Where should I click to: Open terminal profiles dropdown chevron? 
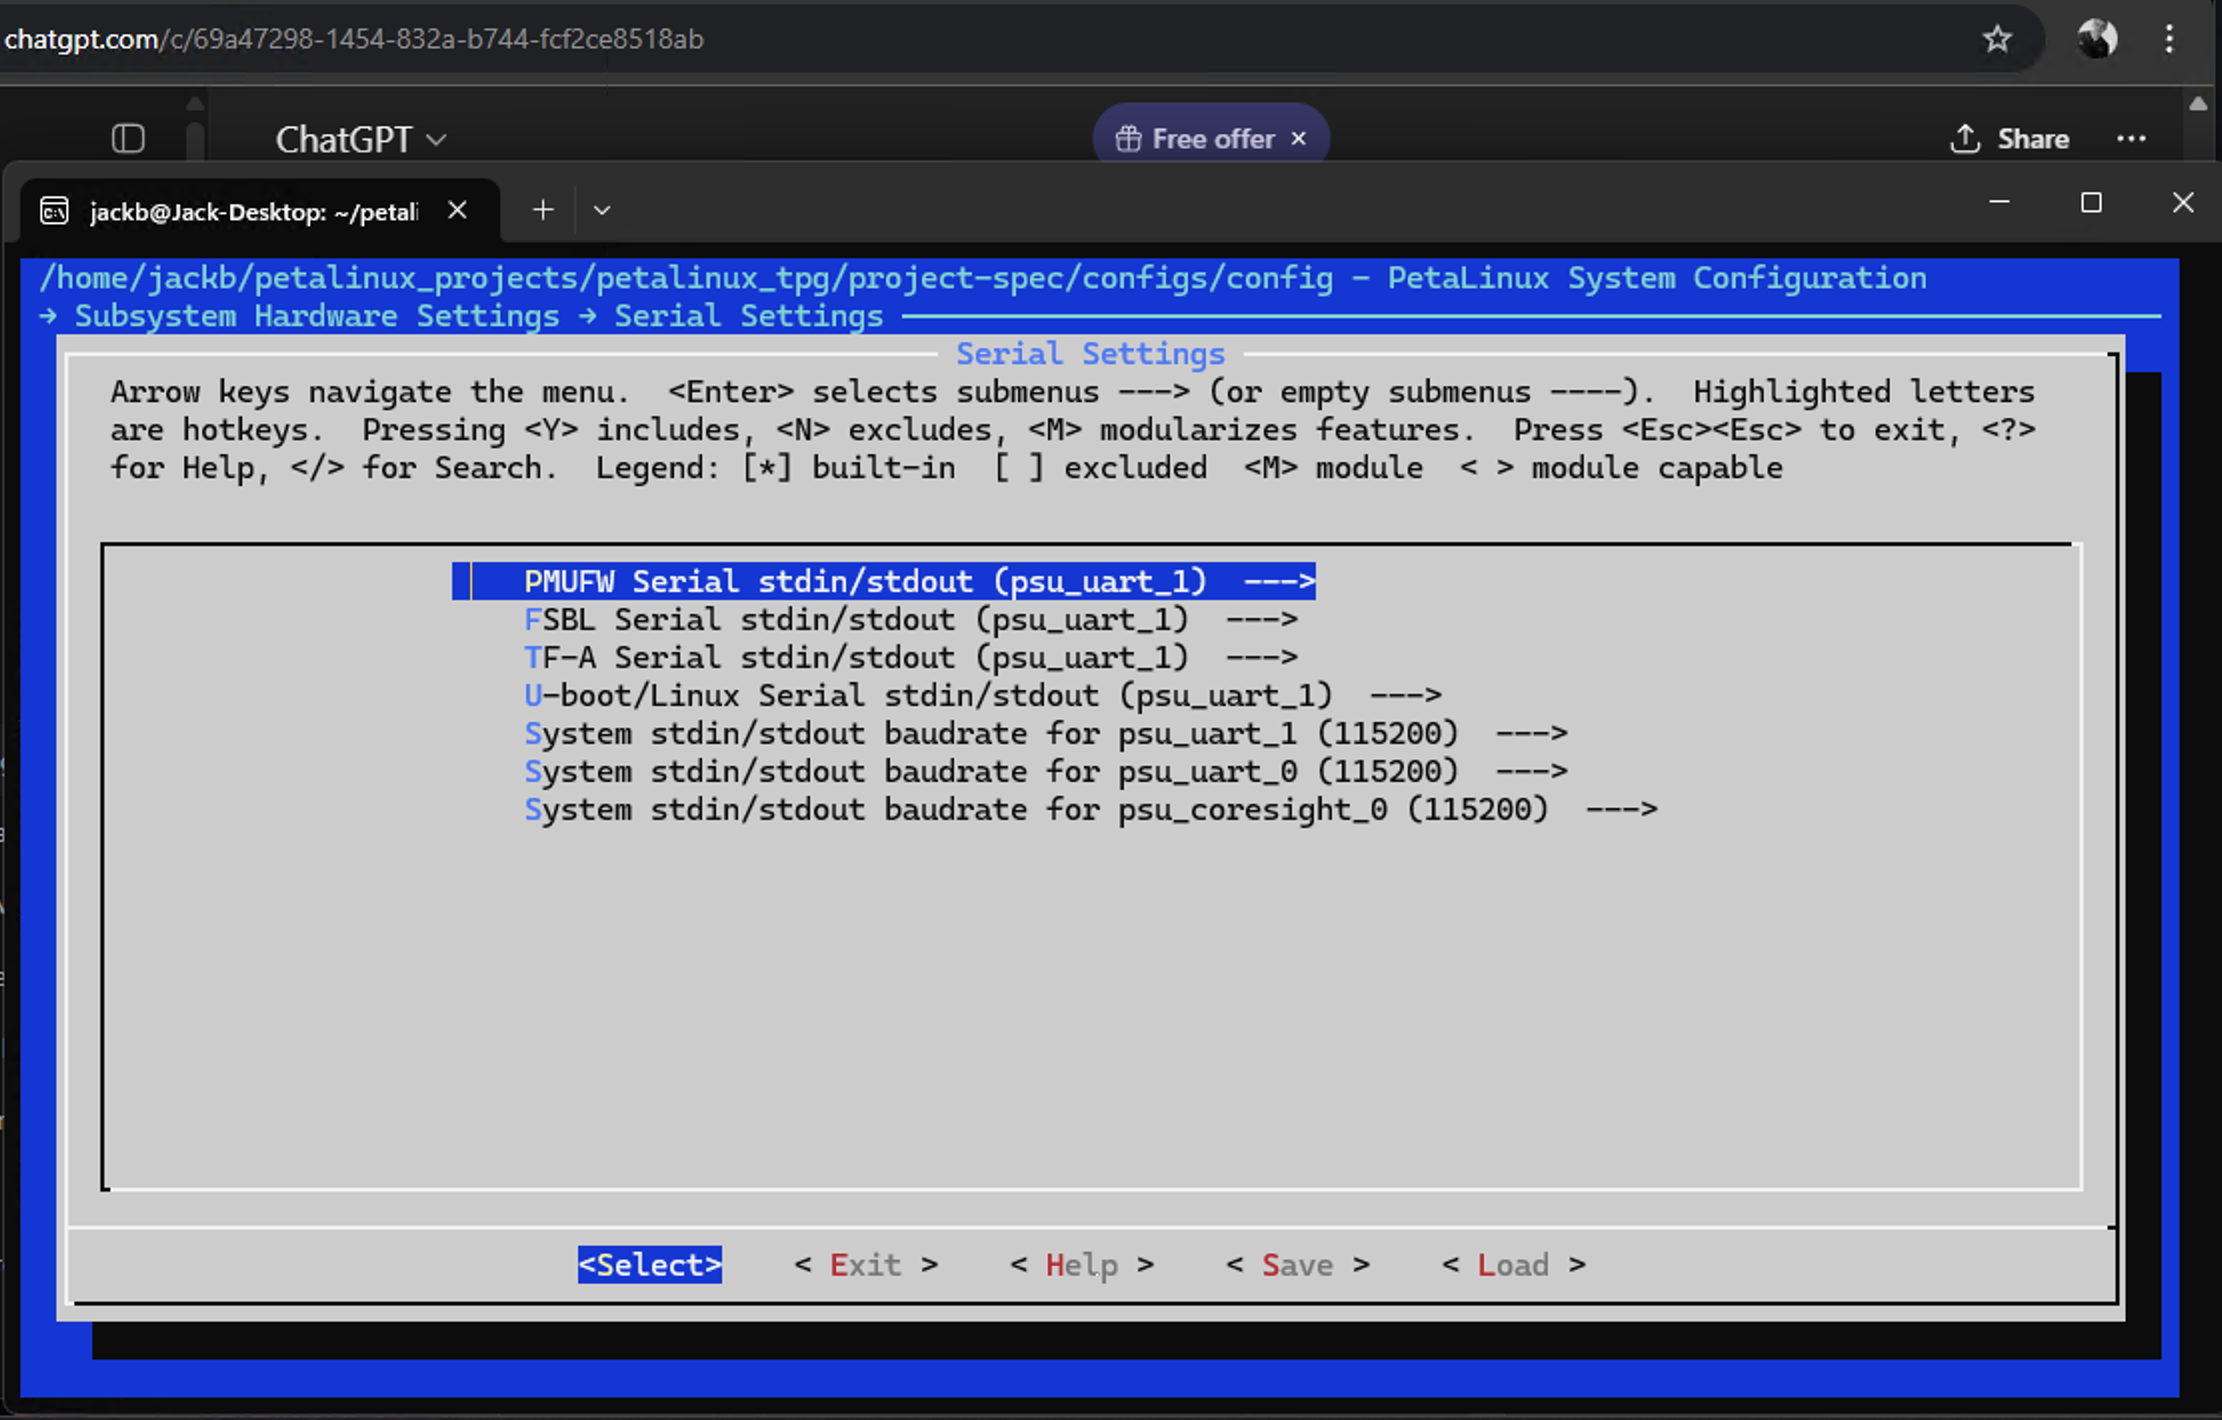click(602, 210)
